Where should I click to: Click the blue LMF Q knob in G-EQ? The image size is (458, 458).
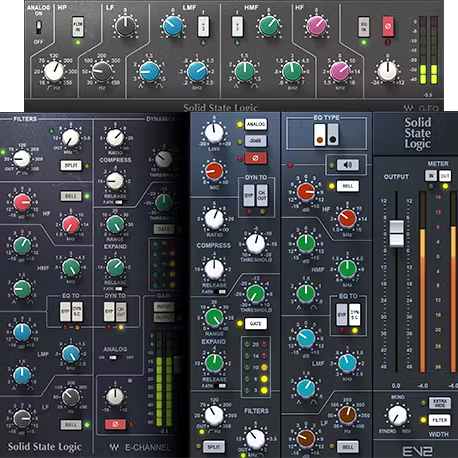[149, 71]
